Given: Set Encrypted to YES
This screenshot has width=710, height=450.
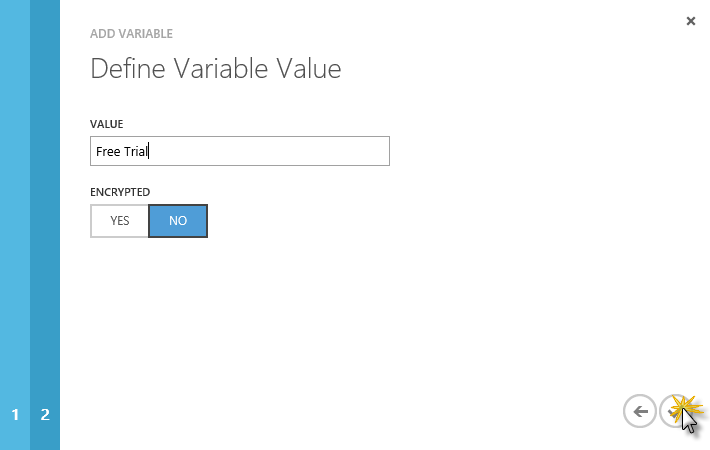Looking at the screenshot, I should 120,221.
